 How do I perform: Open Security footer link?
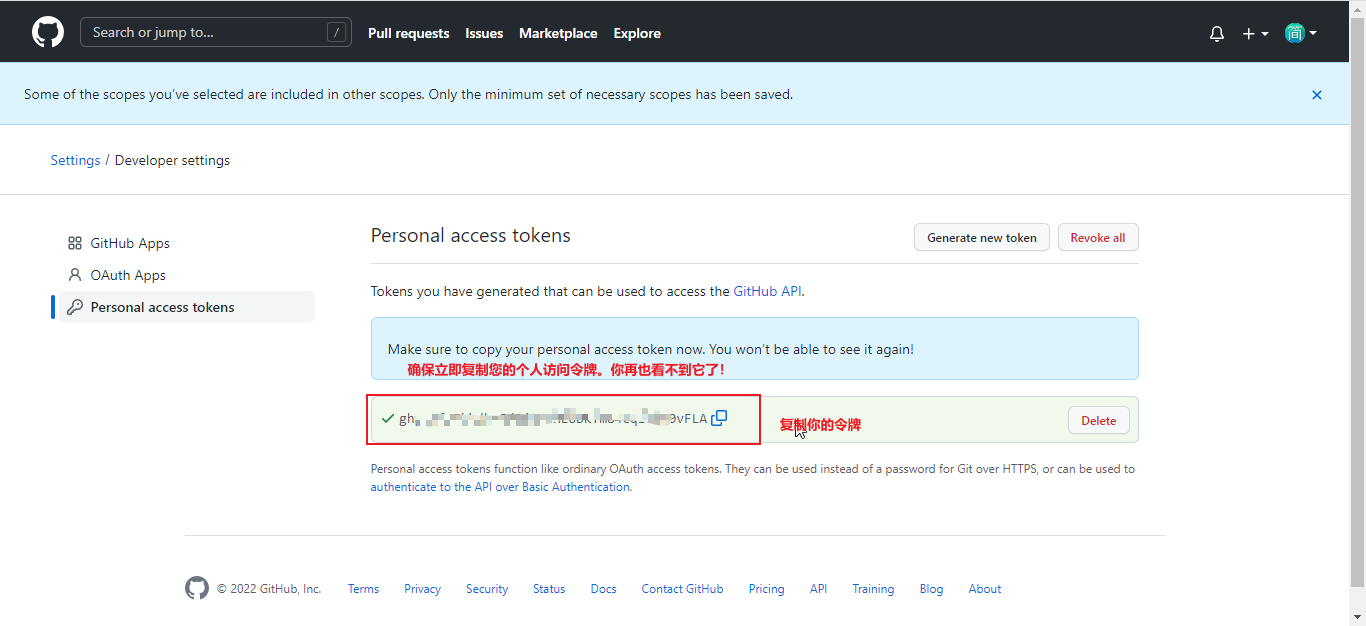tap(487, 589)
